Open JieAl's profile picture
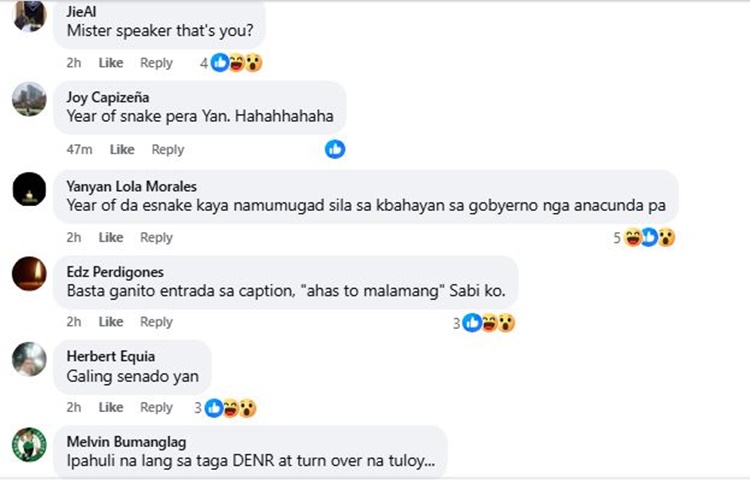750x483 pixels. click(x=29, y=14)
